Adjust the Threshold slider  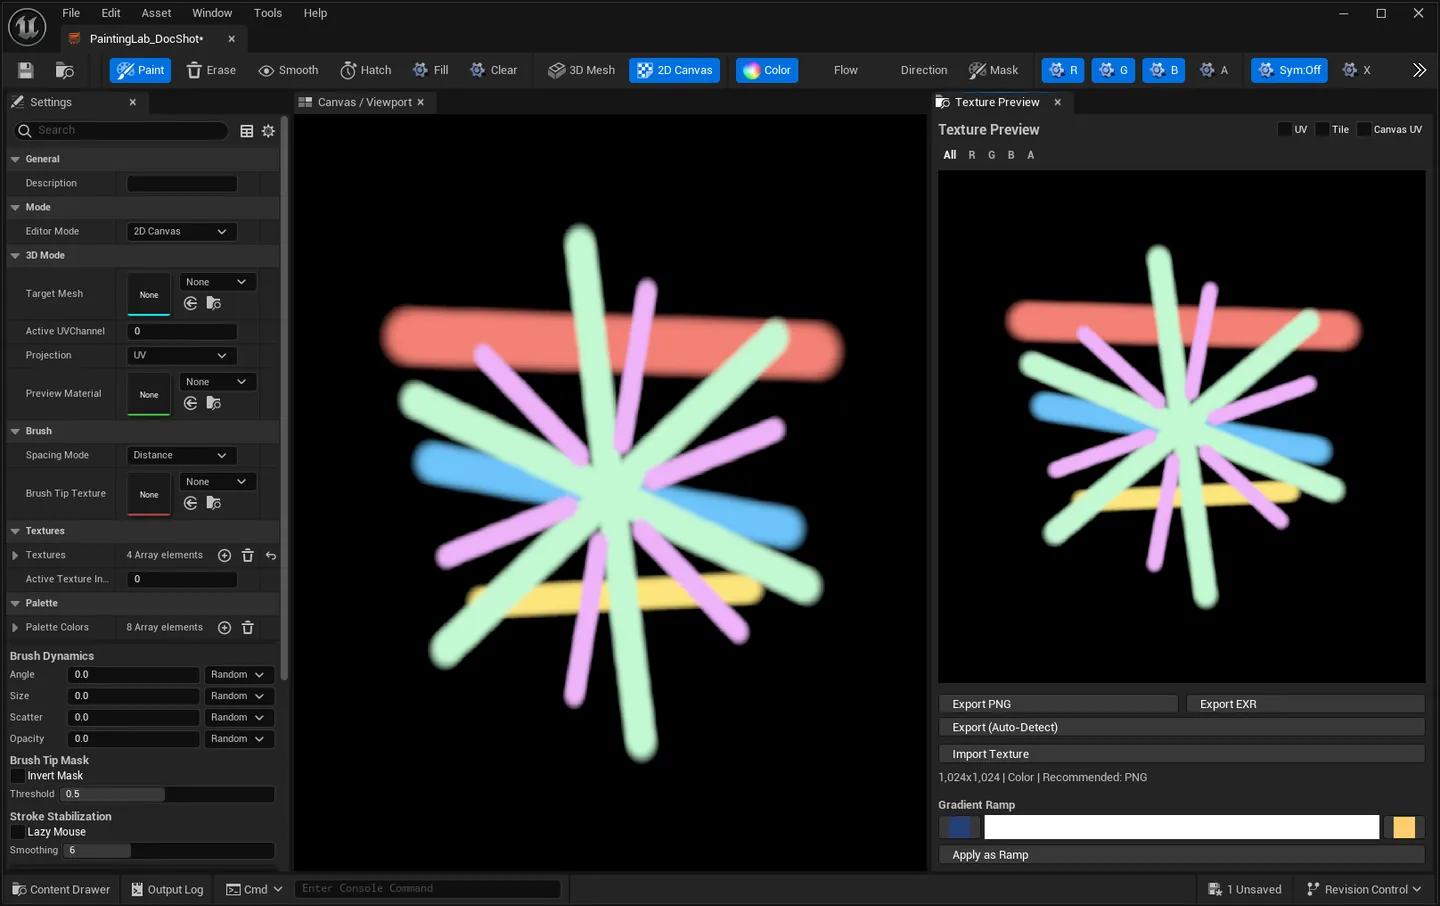click(x=167, y=794)
